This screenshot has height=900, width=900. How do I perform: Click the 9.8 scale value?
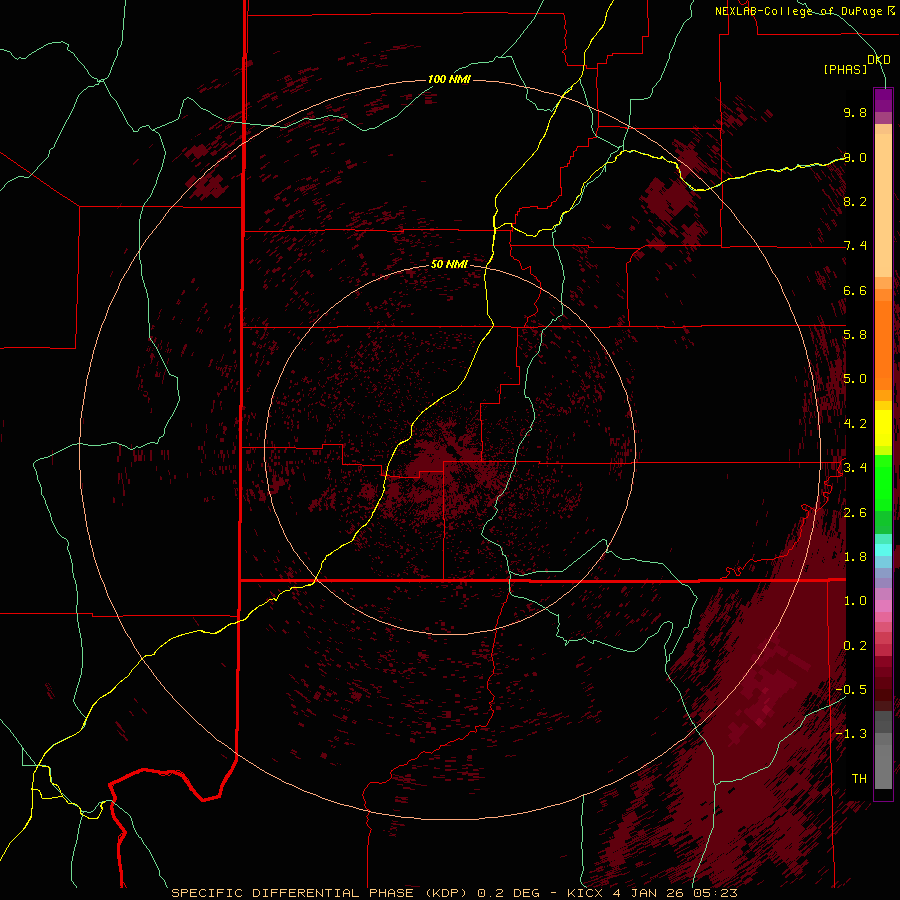[855, 112]
